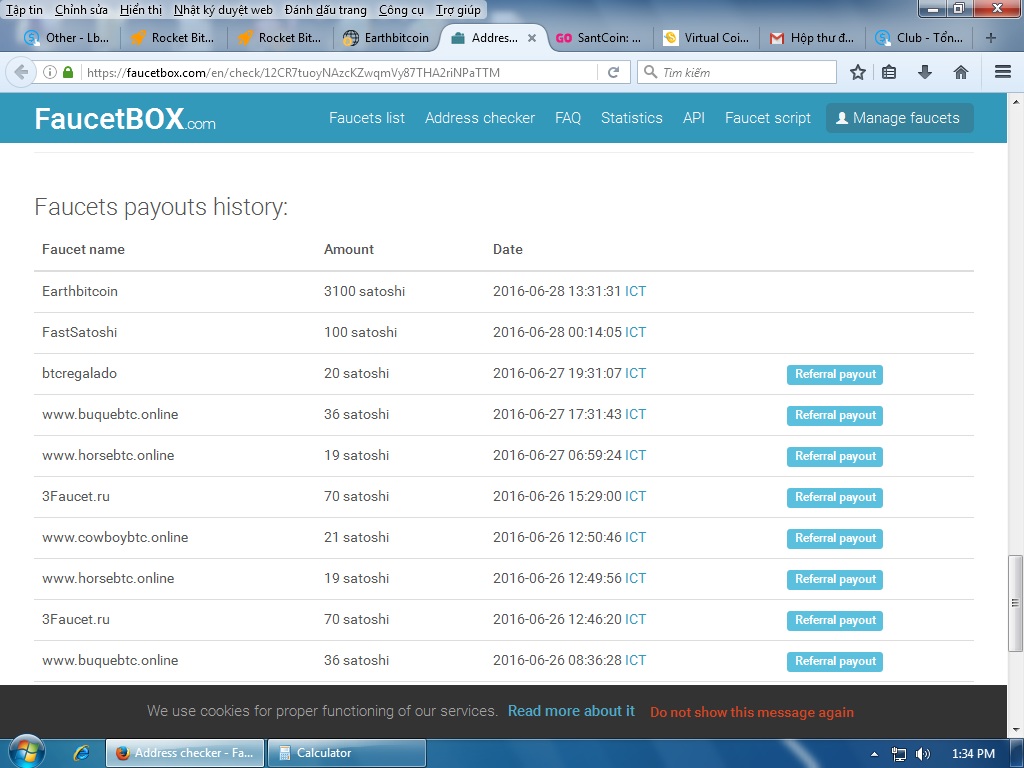Click the Date column header
The height and width of the screenshot is (768, 1024).
click(507, 249)
